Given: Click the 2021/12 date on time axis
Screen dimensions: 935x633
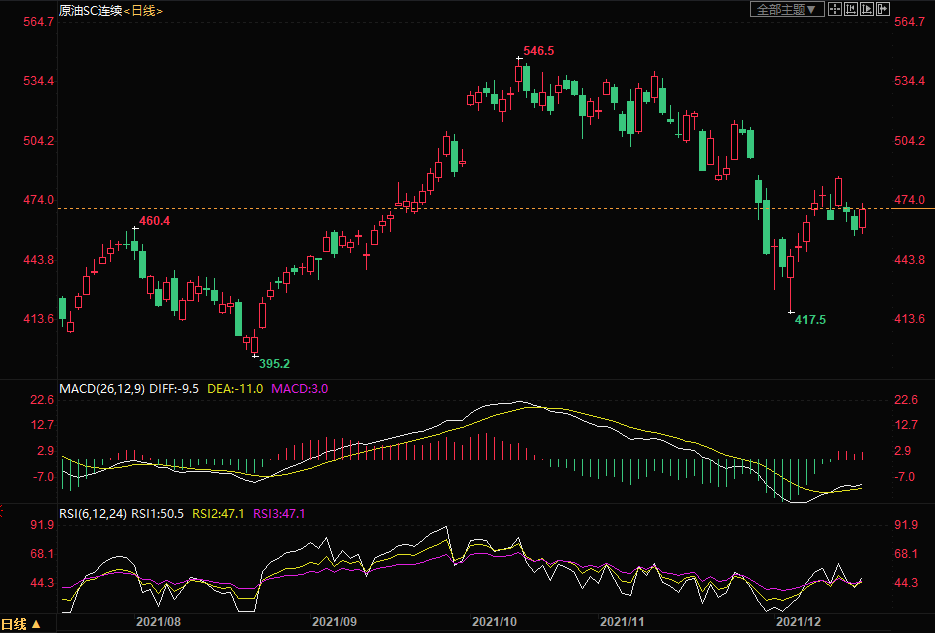Looking at the screenshot, I should pyautogui.click(x=798, y=621).
